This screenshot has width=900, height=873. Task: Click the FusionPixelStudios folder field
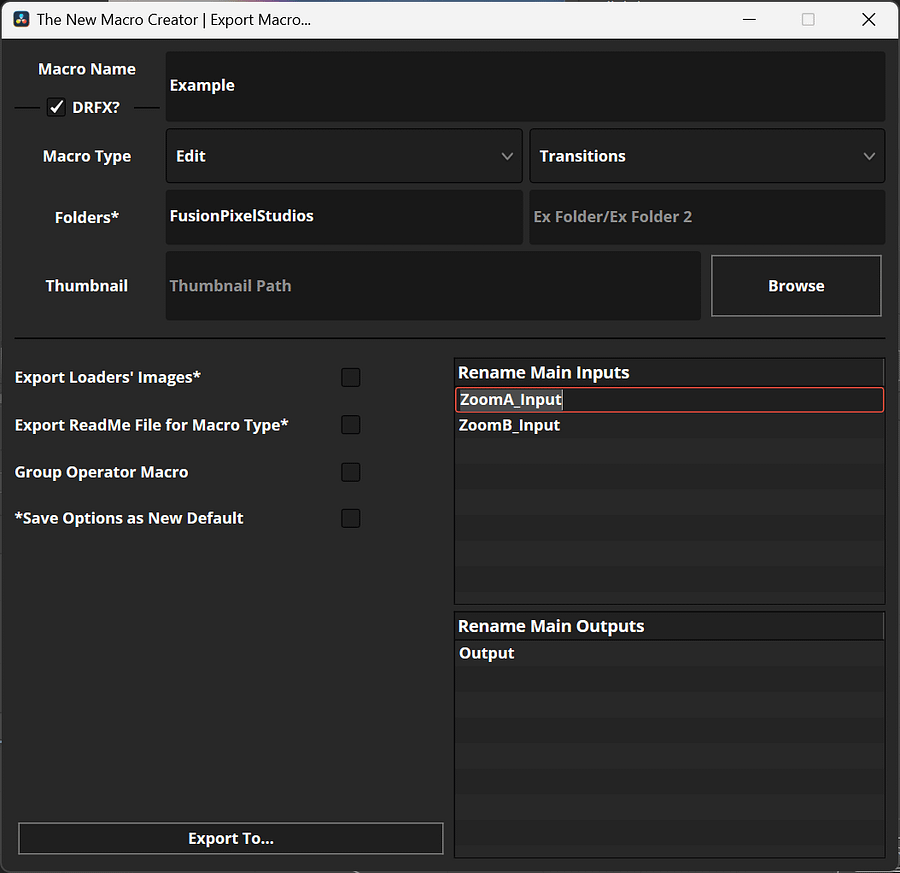click(x=344, y=217)
